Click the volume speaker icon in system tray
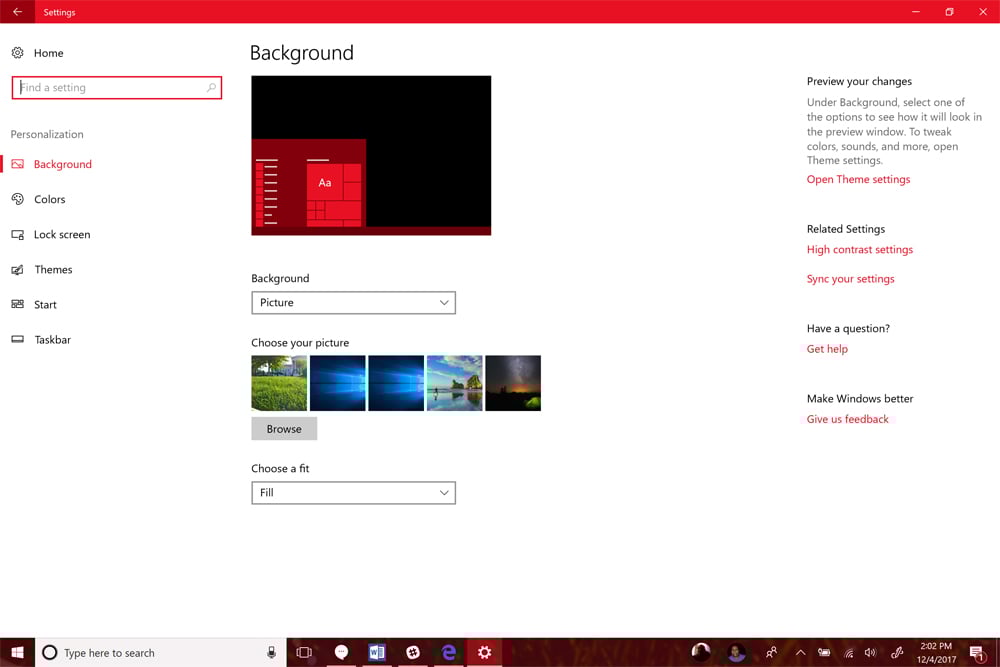This screenshot has width=1000, height=667. pyautogui.click(x=870, y=651)
